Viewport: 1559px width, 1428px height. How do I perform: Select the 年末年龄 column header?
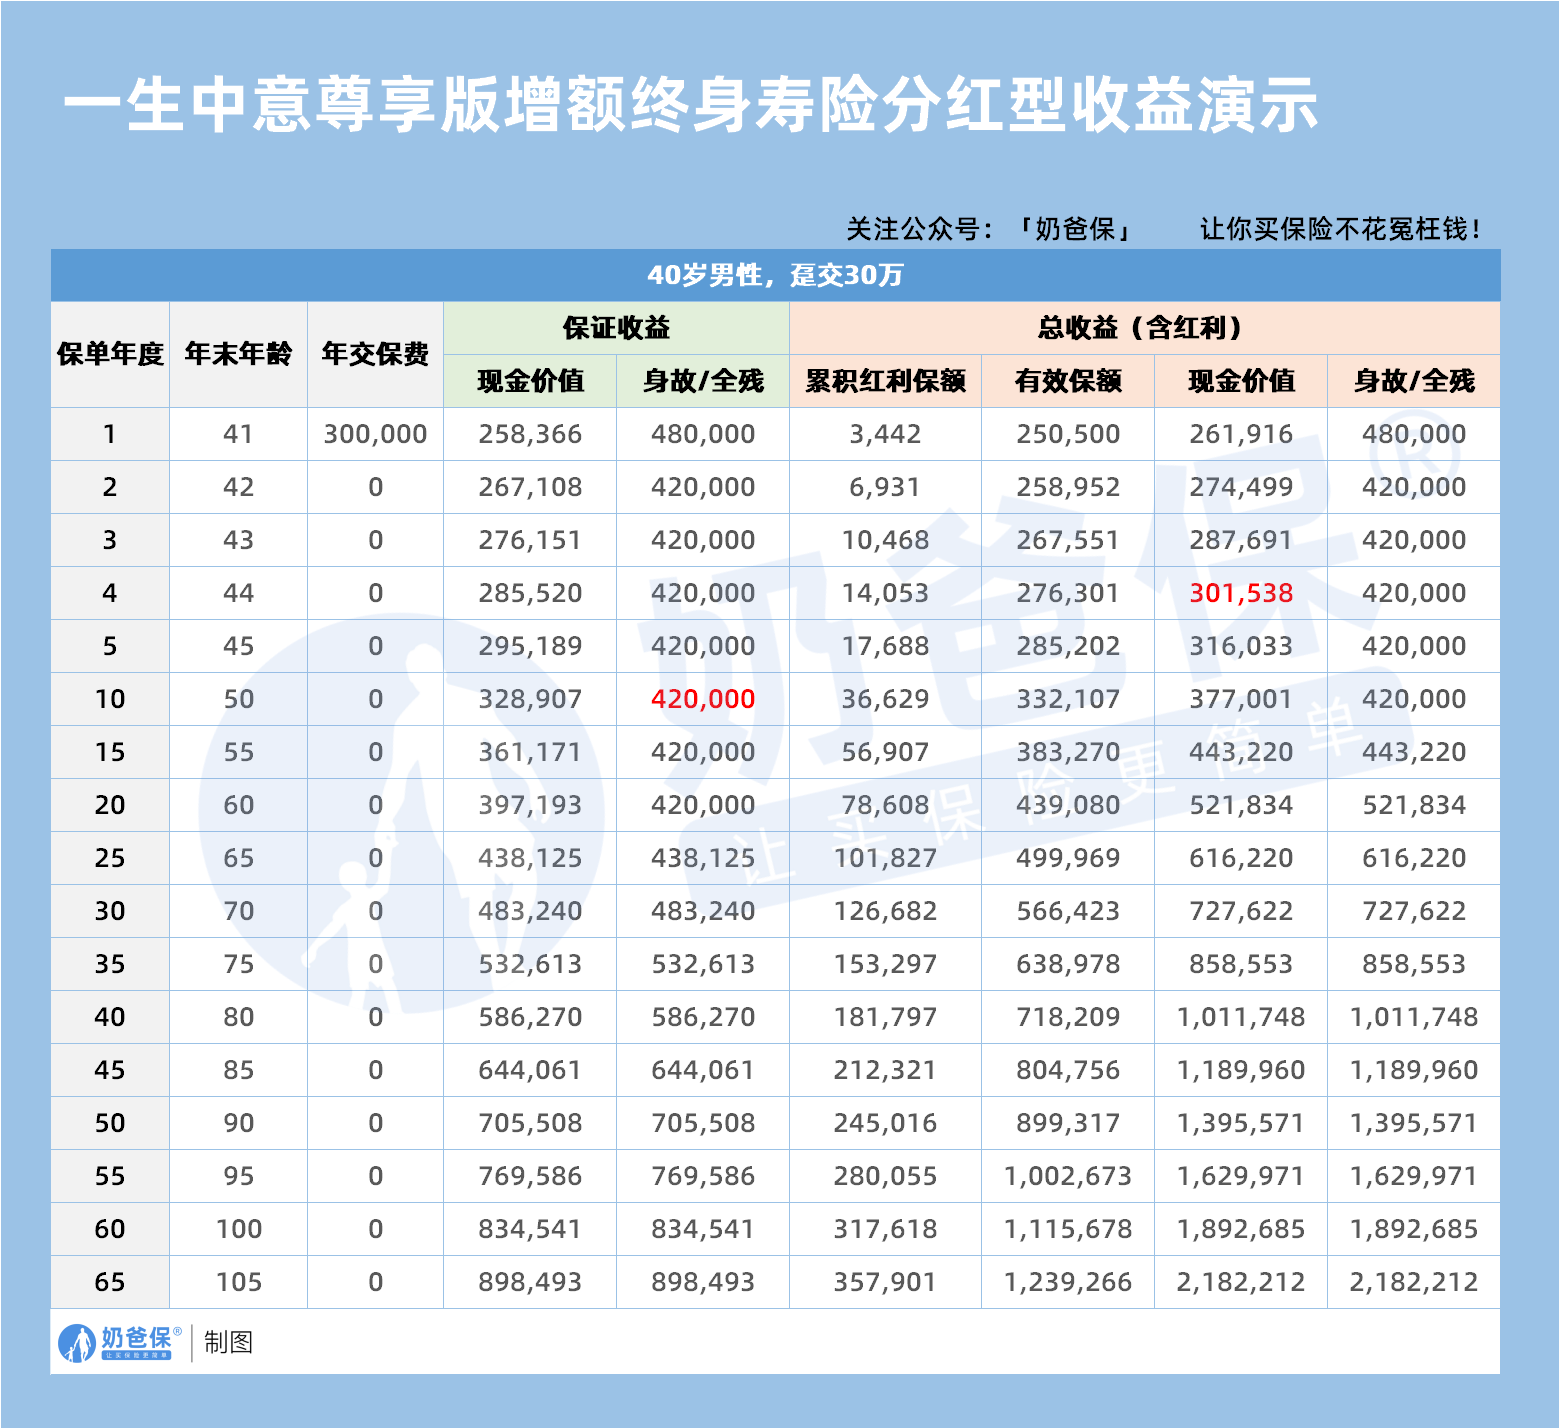238,354
